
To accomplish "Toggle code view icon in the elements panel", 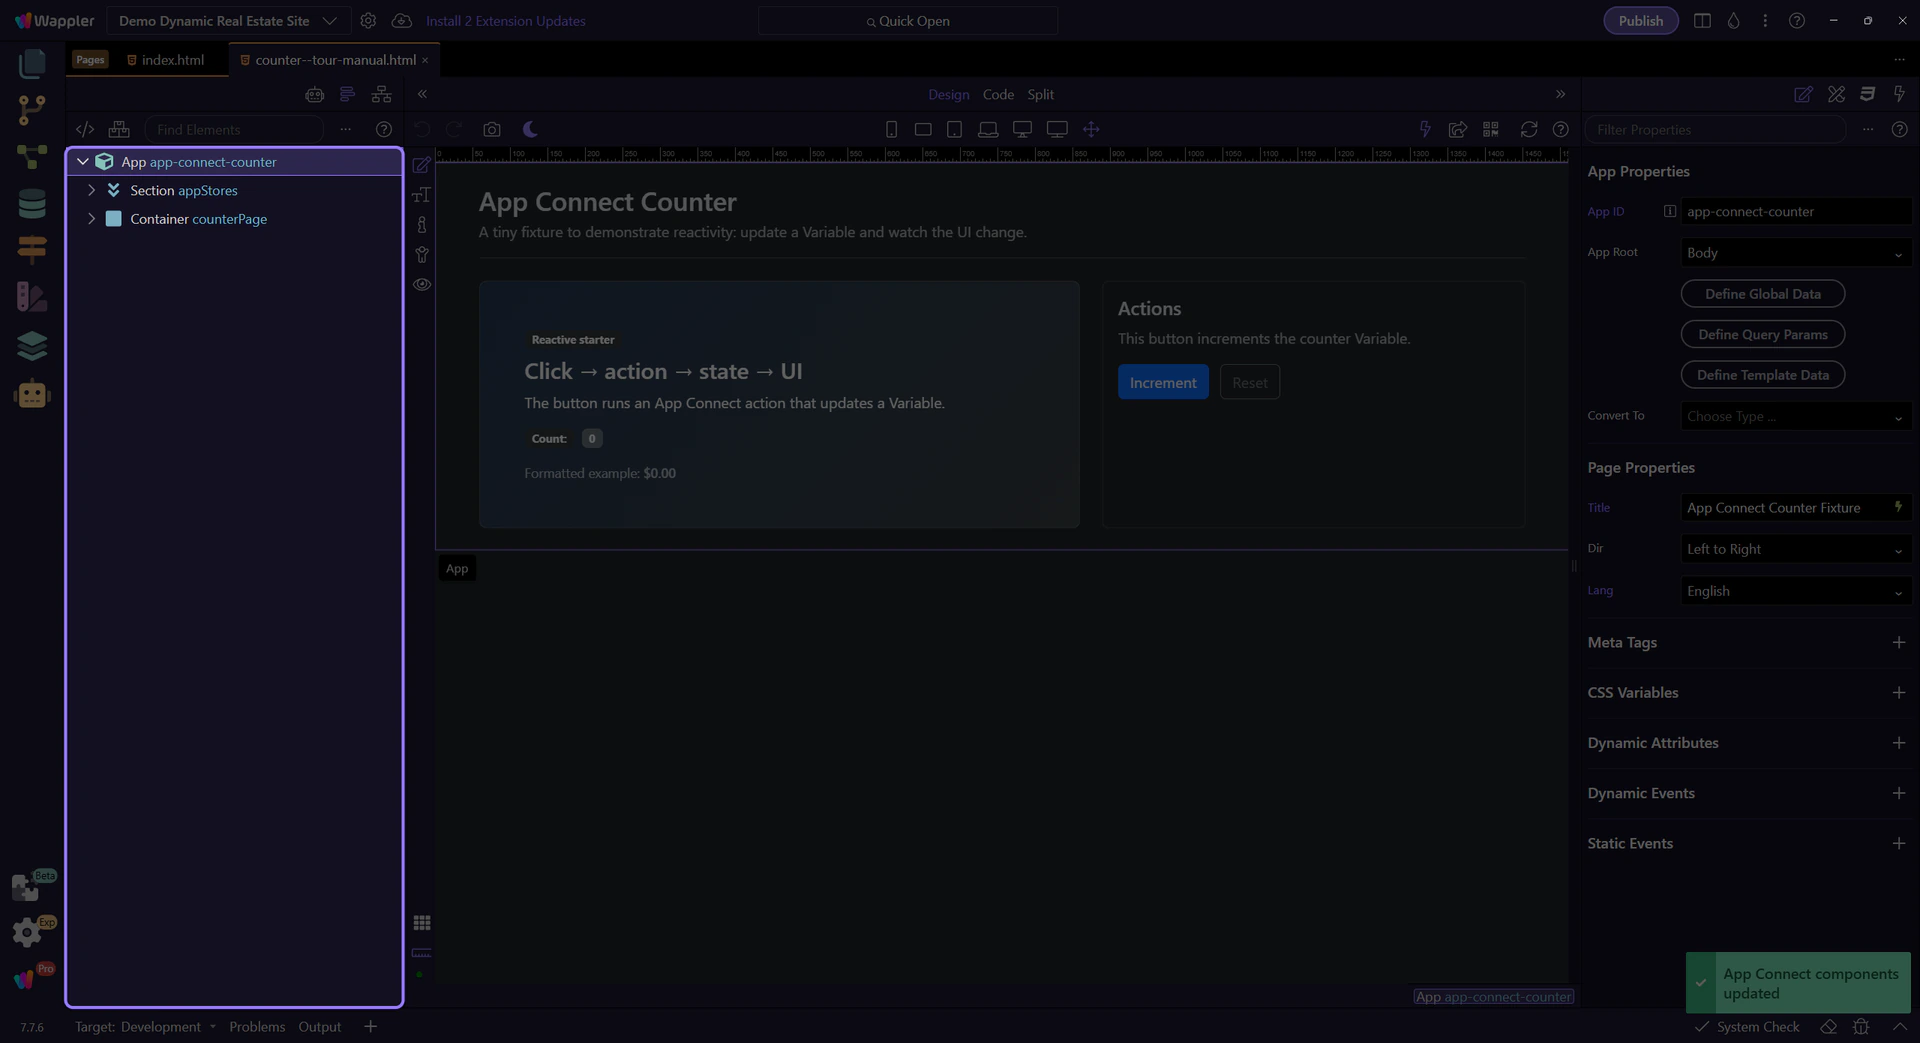I will pos(85,130).
